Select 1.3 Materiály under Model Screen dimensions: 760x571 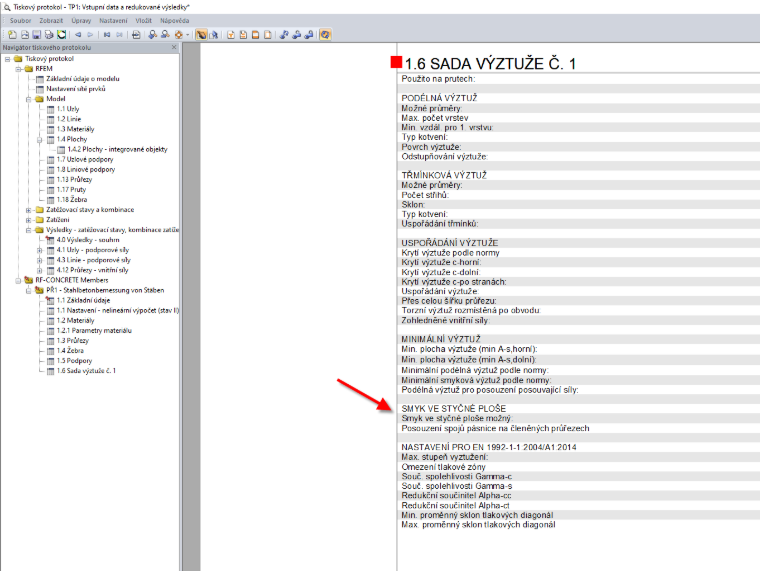pyautogui.click(x=76, y=129)
